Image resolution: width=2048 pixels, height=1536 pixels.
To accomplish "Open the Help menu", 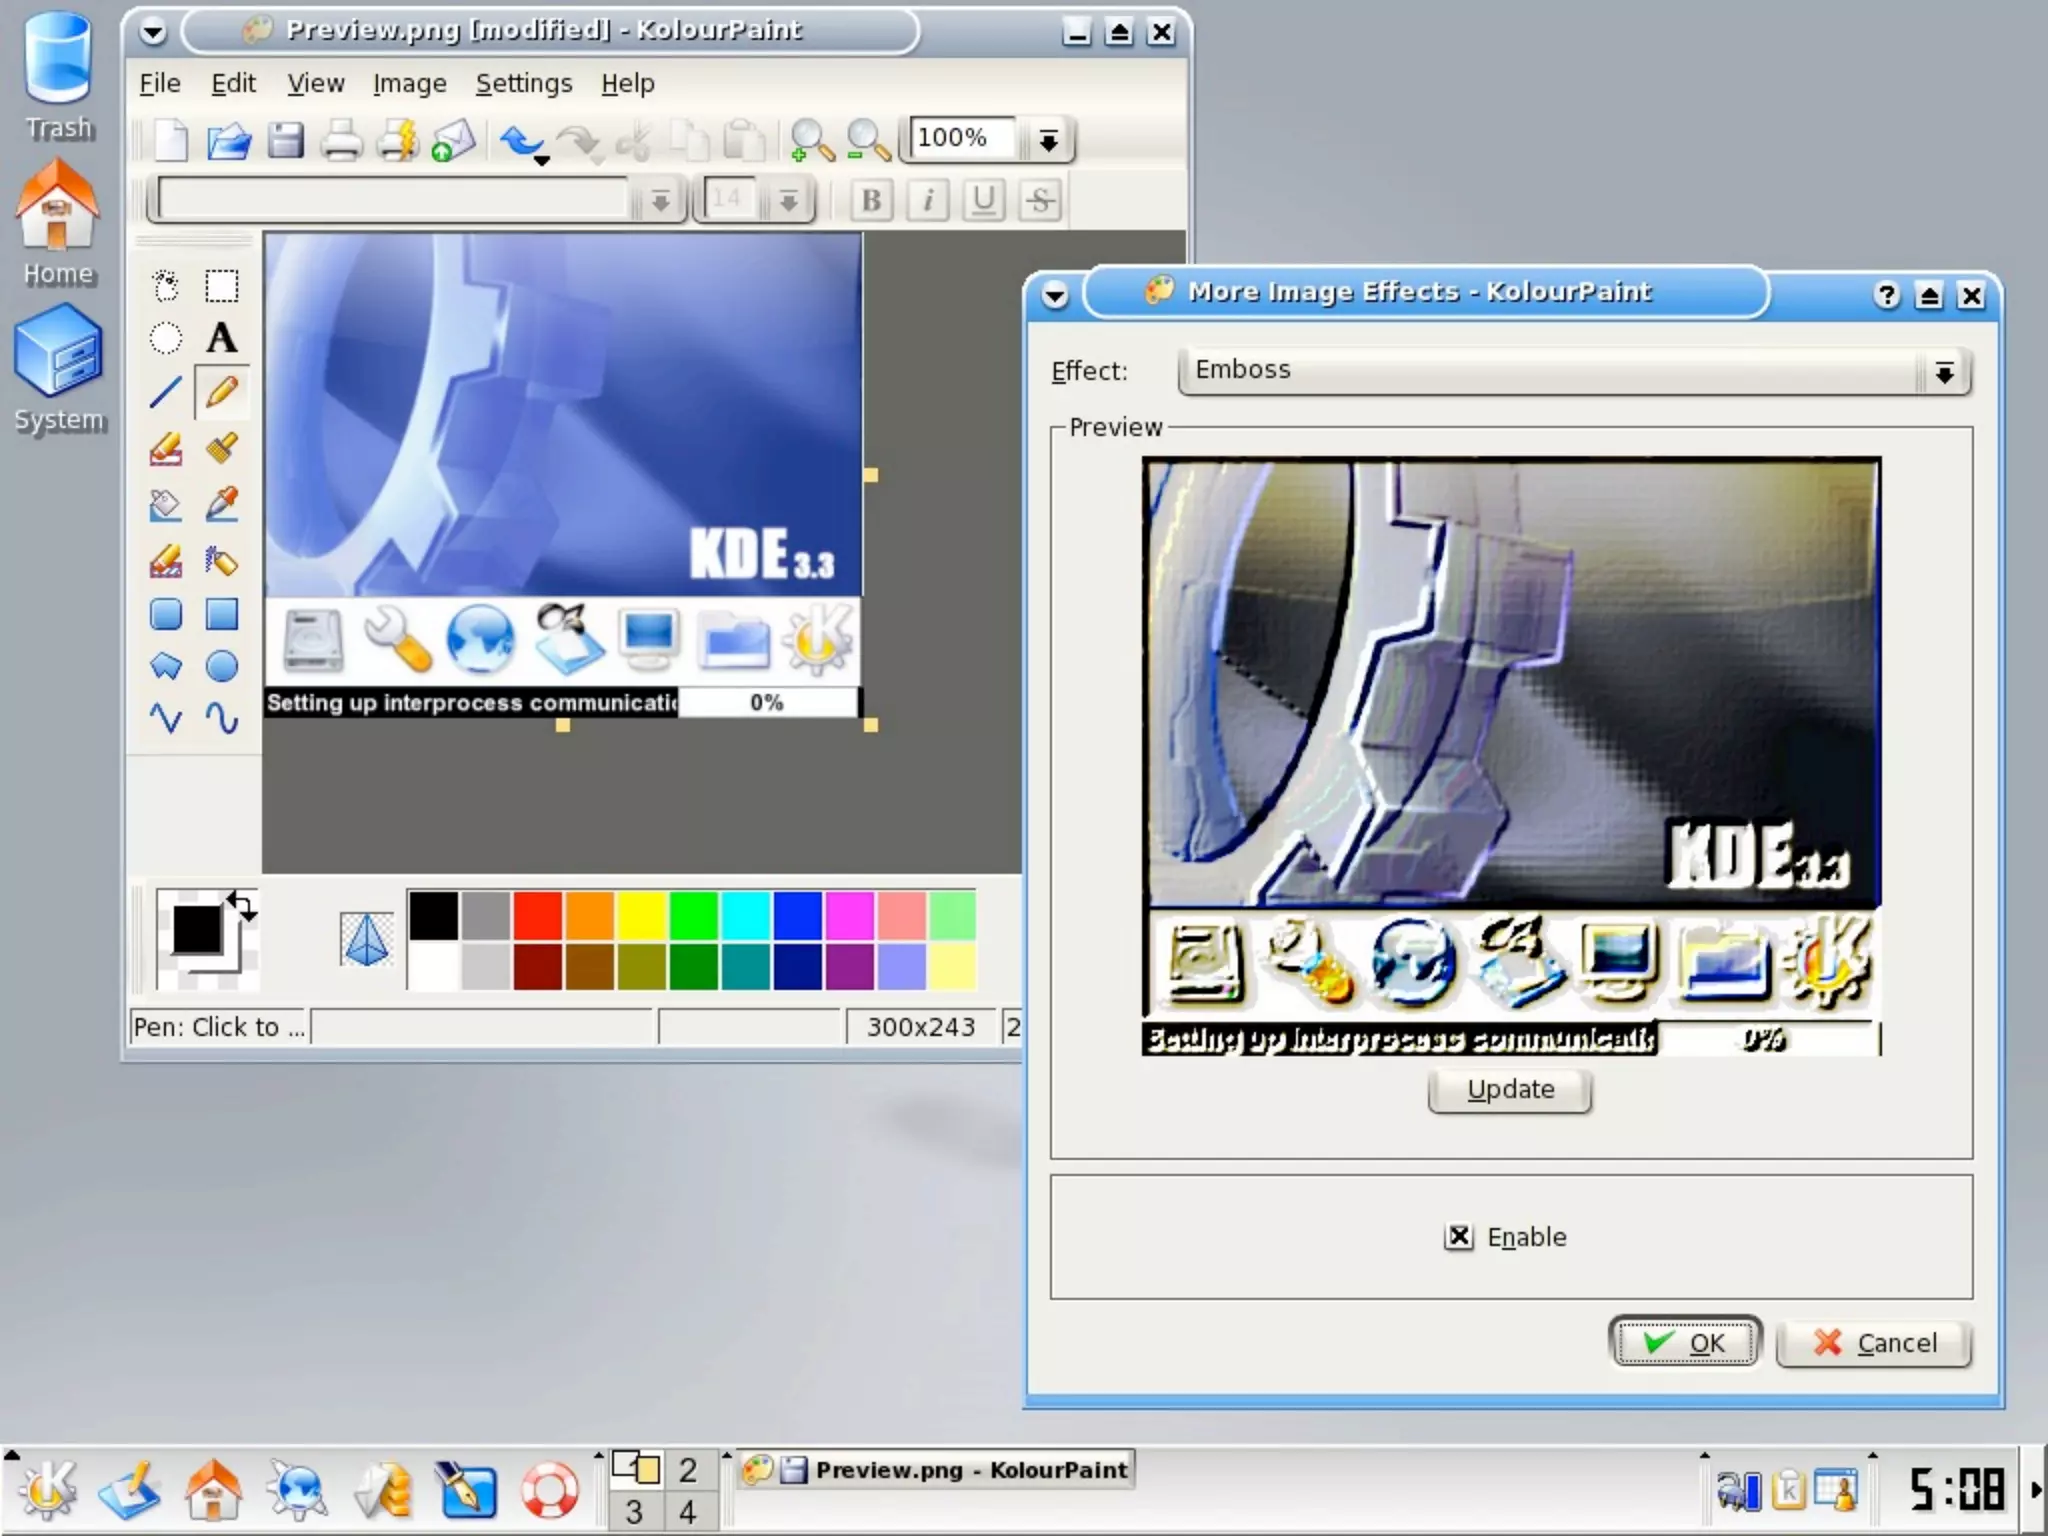I will pos(628,83).
